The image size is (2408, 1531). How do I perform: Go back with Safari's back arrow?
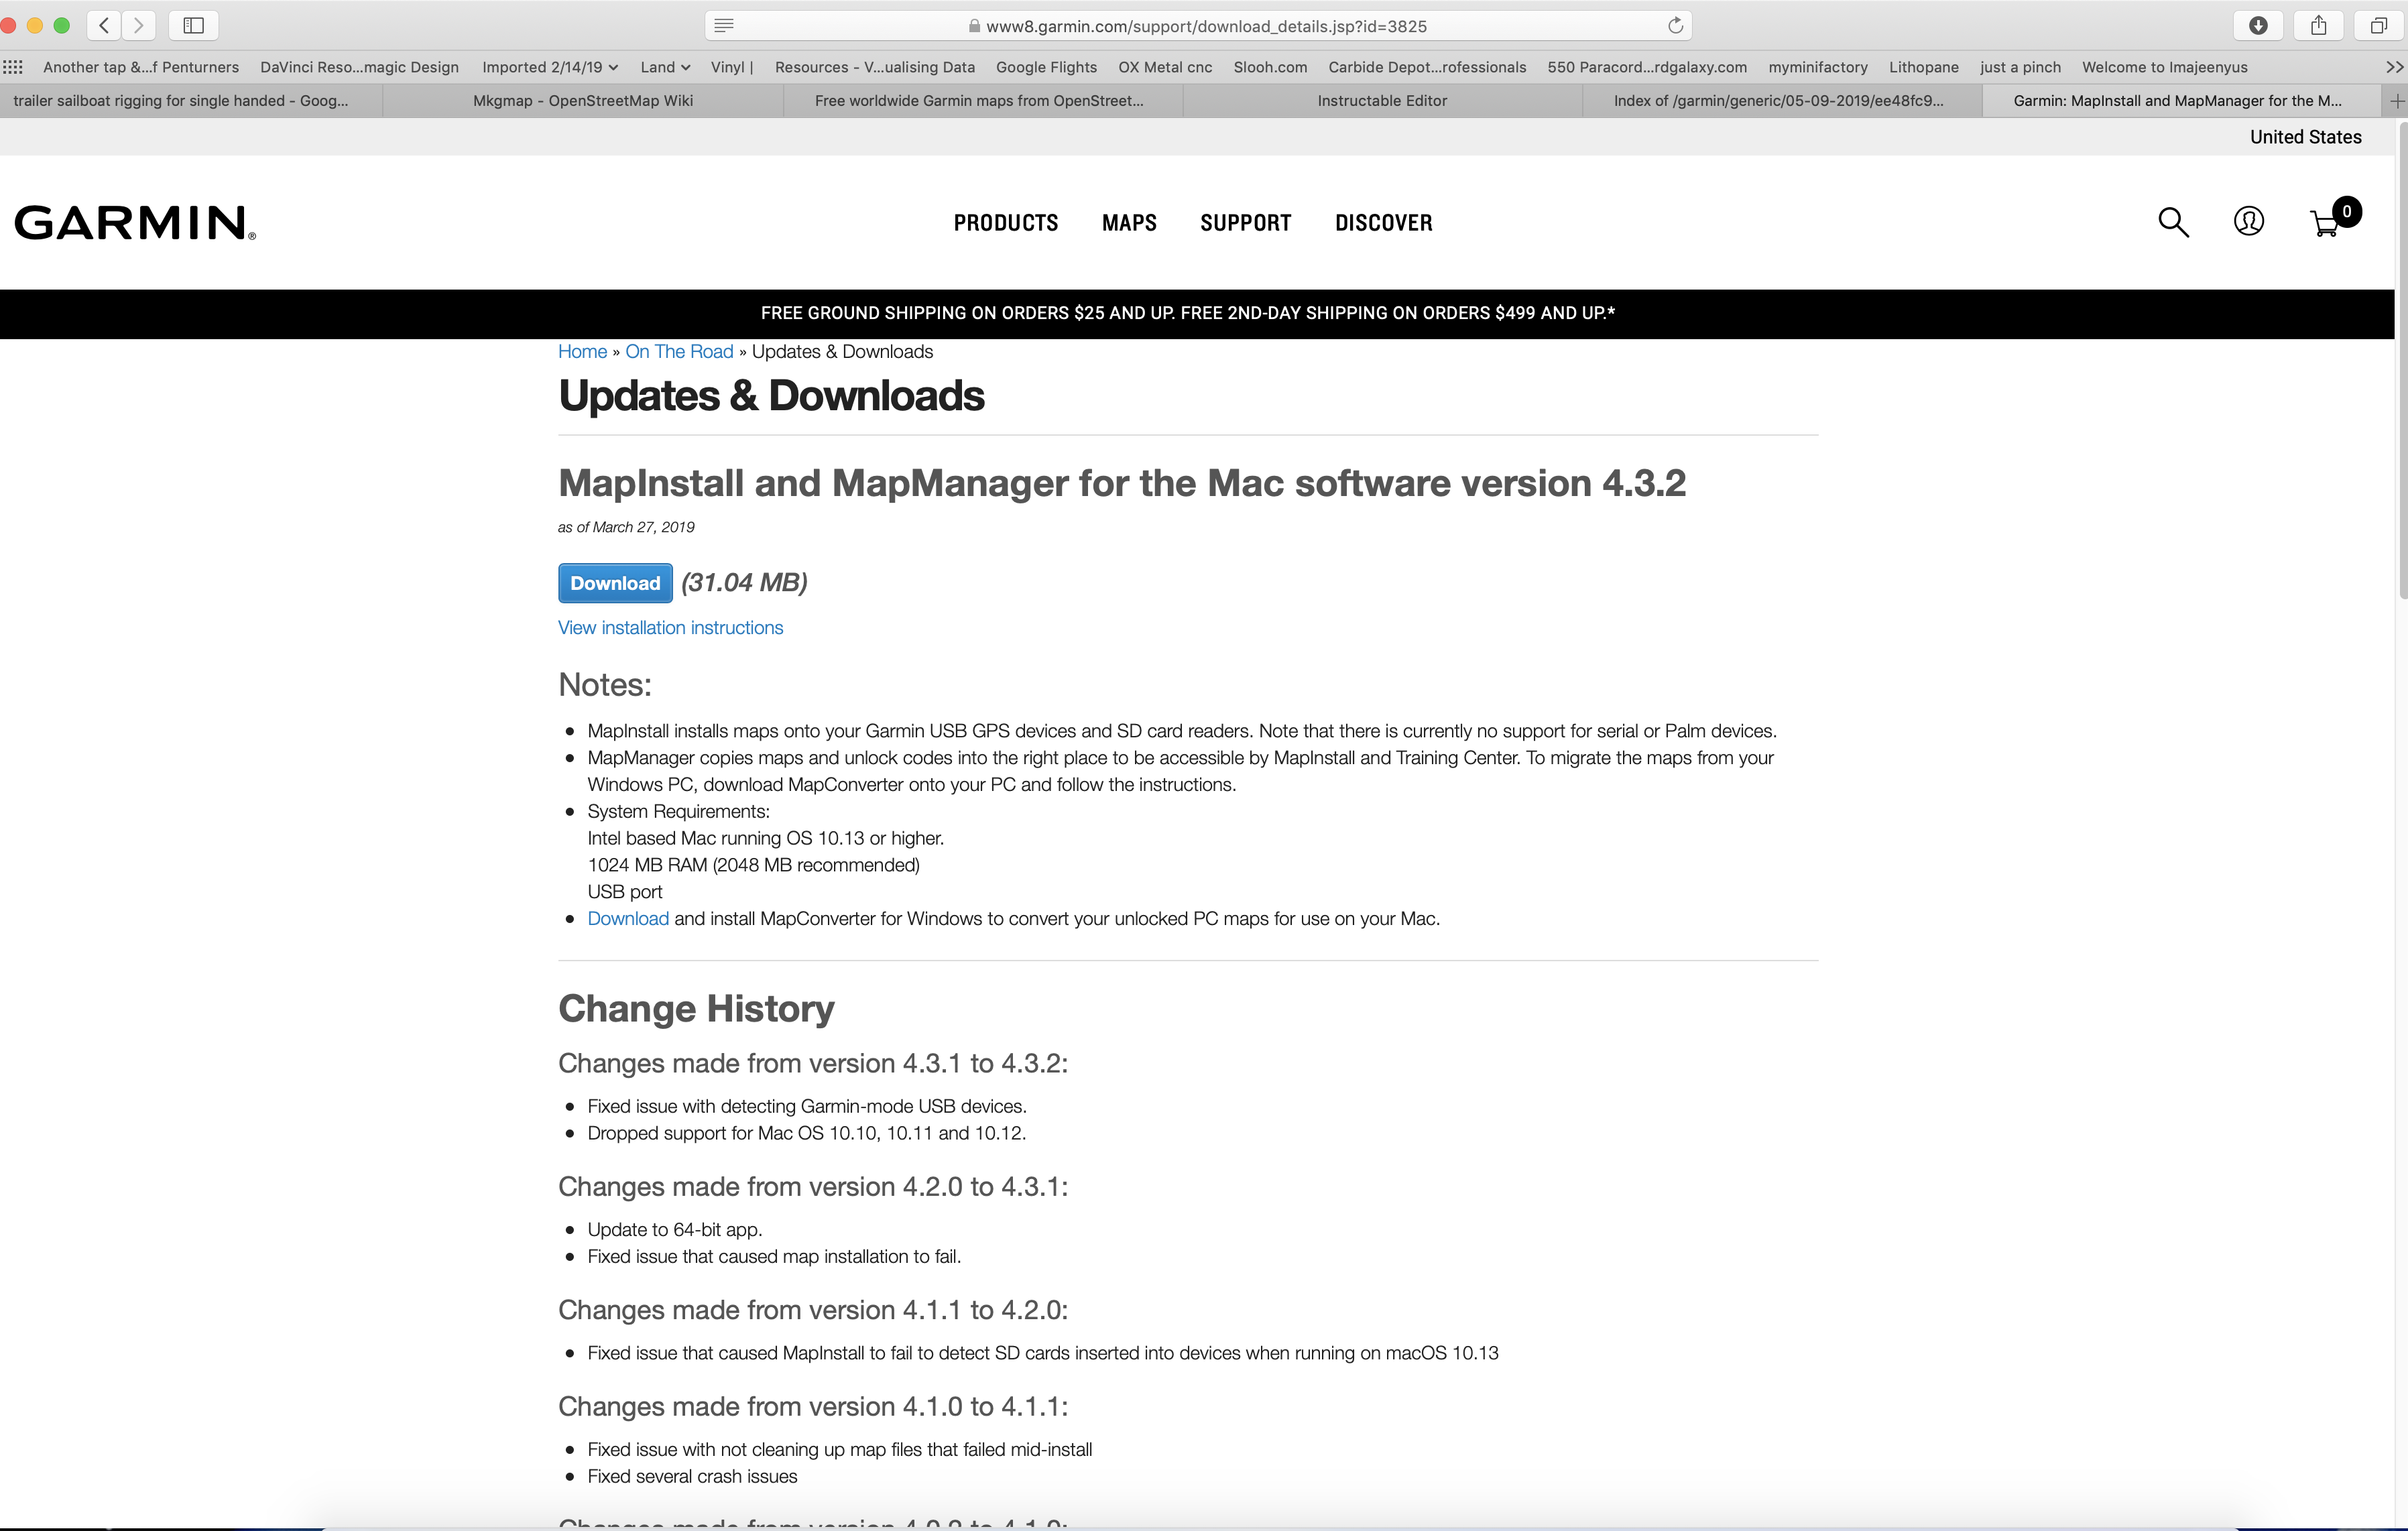coord(104,25)
